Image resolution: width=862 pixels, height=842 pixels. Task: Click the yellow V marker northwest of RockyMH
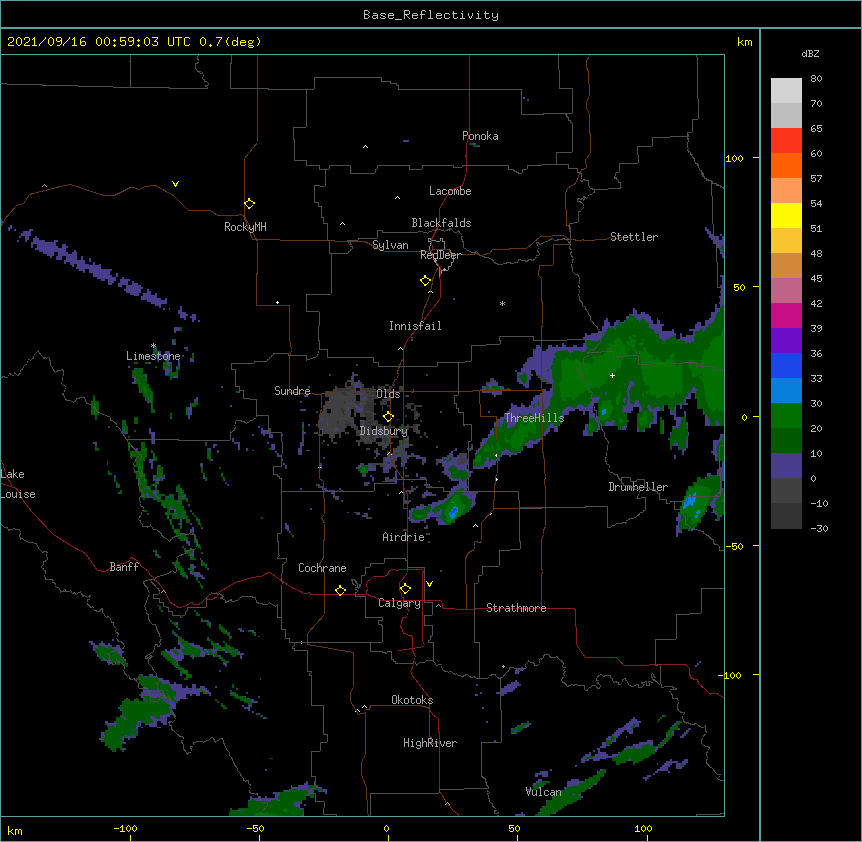coord(175,184)
